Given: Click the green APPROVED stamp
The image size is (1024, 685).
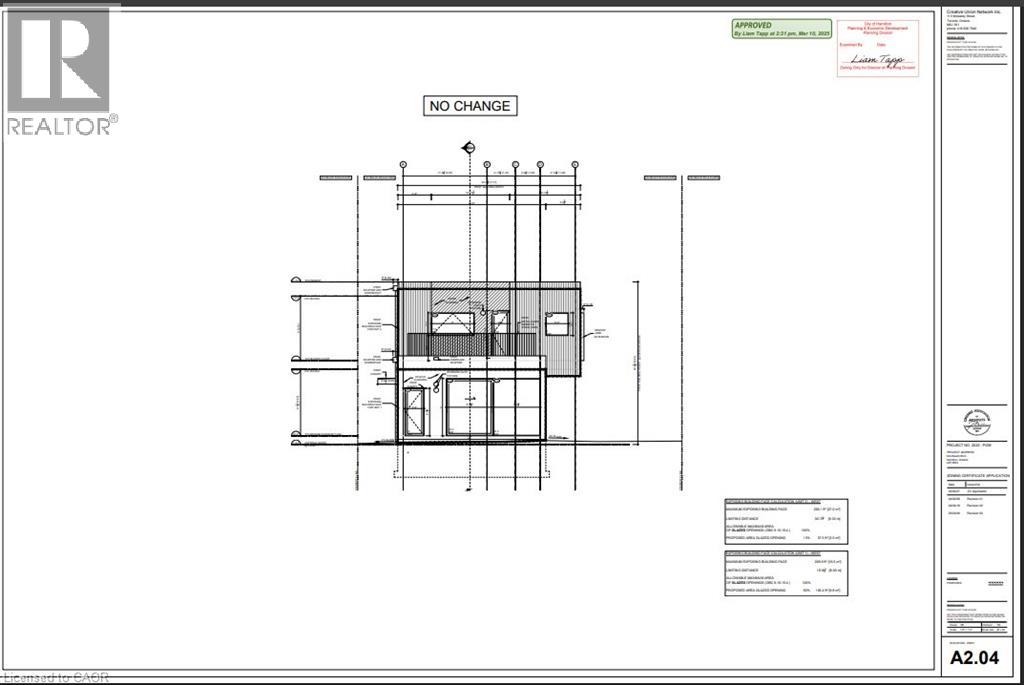Looking at the screenshot, I should point(779,29).
